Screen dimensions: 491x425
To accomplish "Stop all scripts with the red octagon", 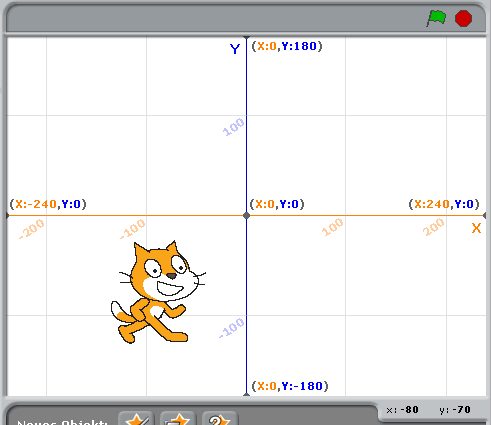I will [x=463, y=18].
